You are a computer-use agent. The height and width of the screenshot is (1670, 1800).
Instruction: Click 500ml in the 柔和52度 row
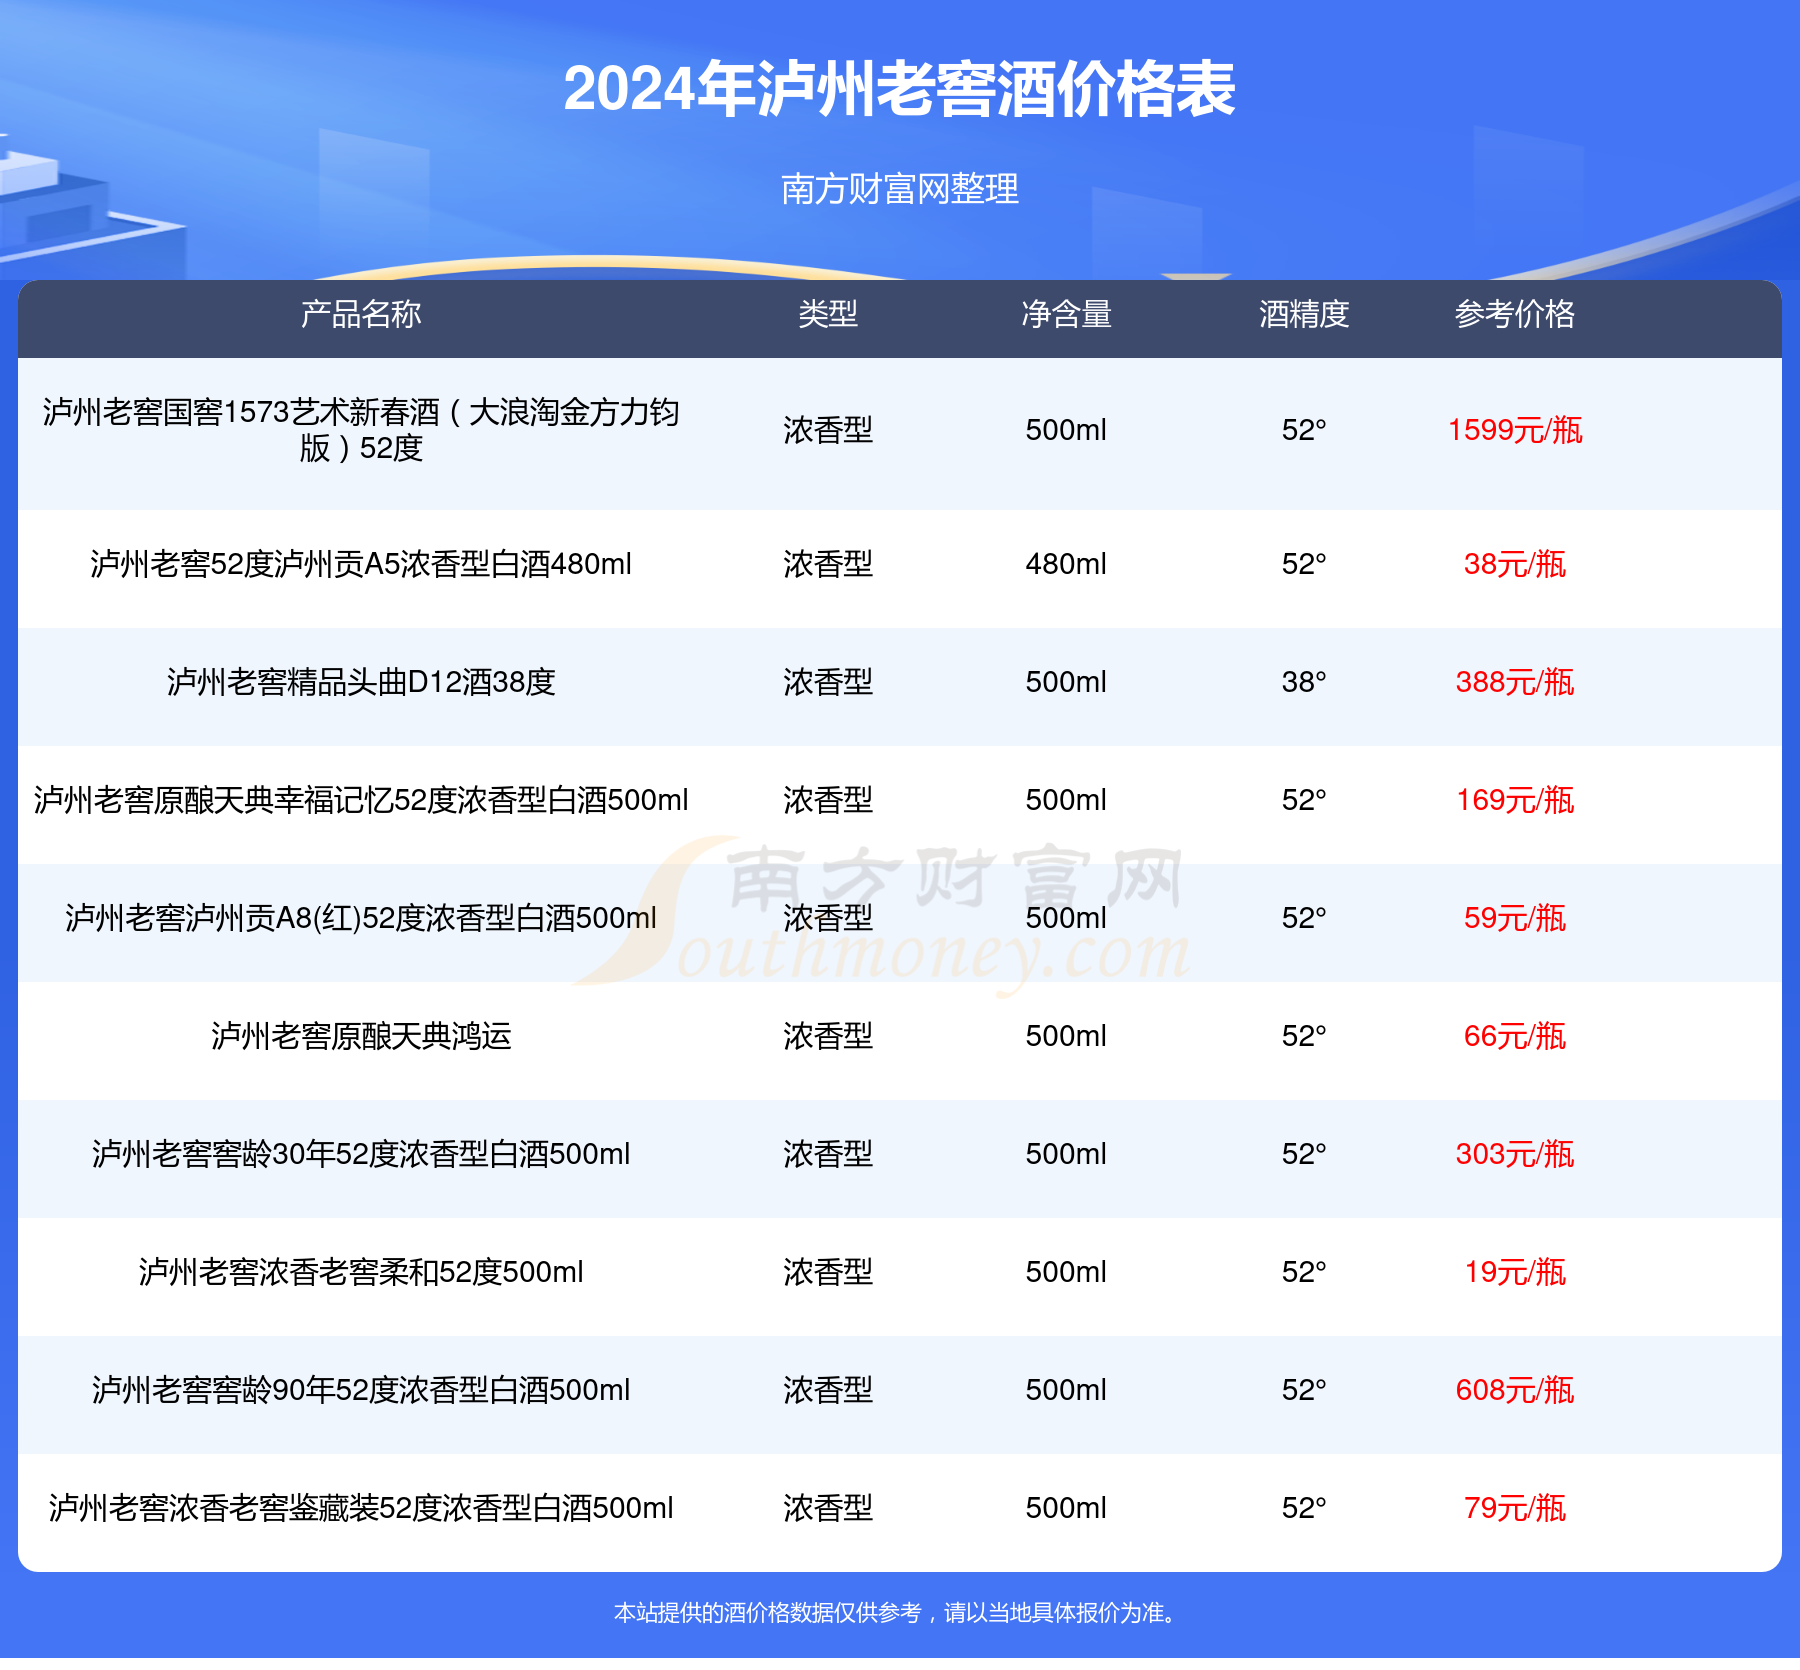pyautogui.click(x=1066, y=1272)
